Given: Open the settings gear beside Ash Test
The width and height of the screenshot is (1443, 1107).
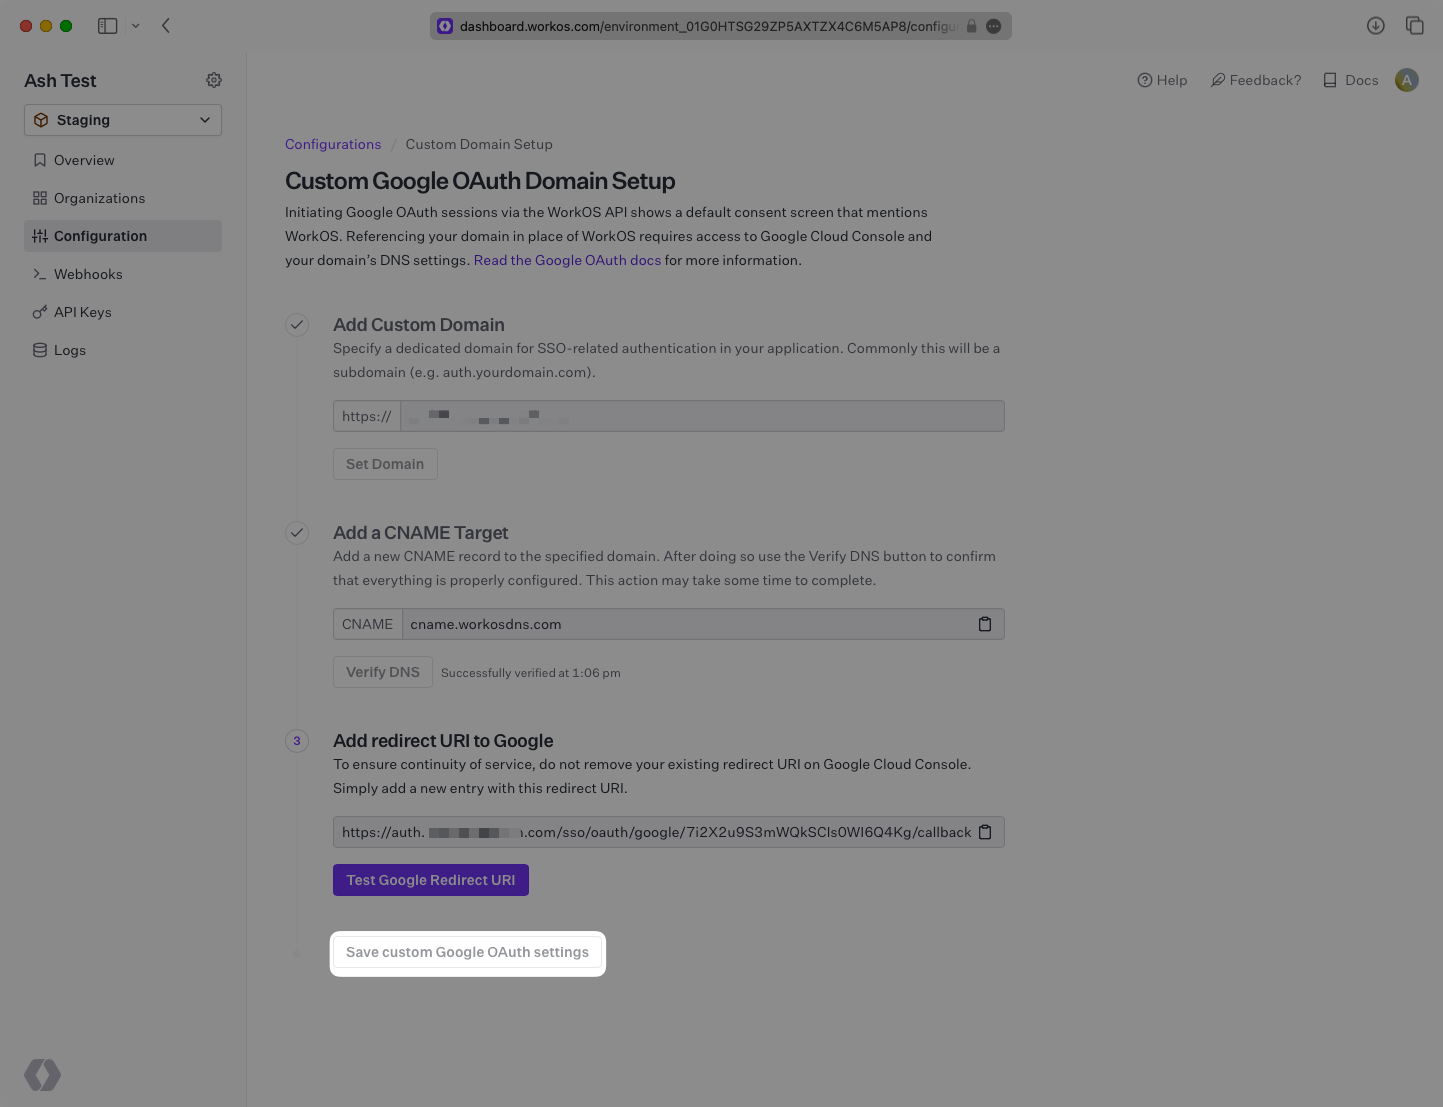Looking at the screenshot, I should [214, 80].
